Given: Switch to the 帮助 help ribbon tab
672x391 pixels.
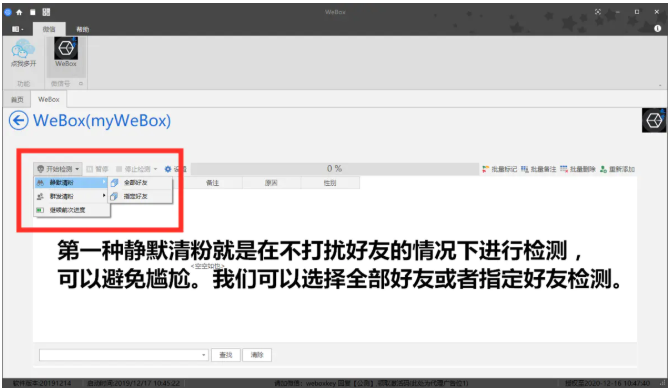Looking at the screenshot, I should (82, 30).
